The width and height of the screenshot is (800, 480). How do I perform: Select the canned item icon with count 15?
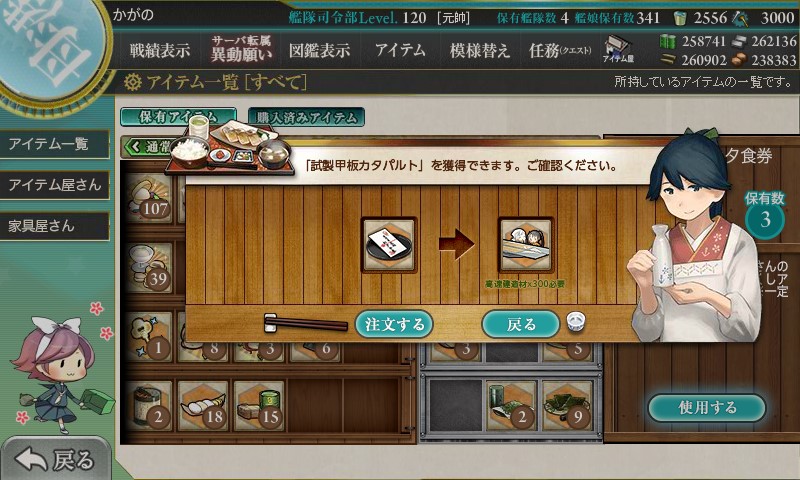coord(259,406)
